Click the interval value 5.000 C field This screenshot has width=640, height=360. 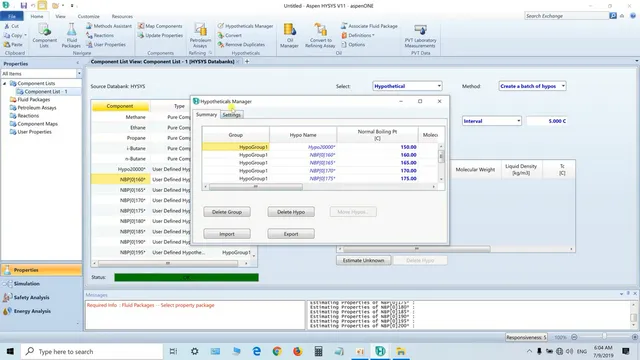coord(547,121)
